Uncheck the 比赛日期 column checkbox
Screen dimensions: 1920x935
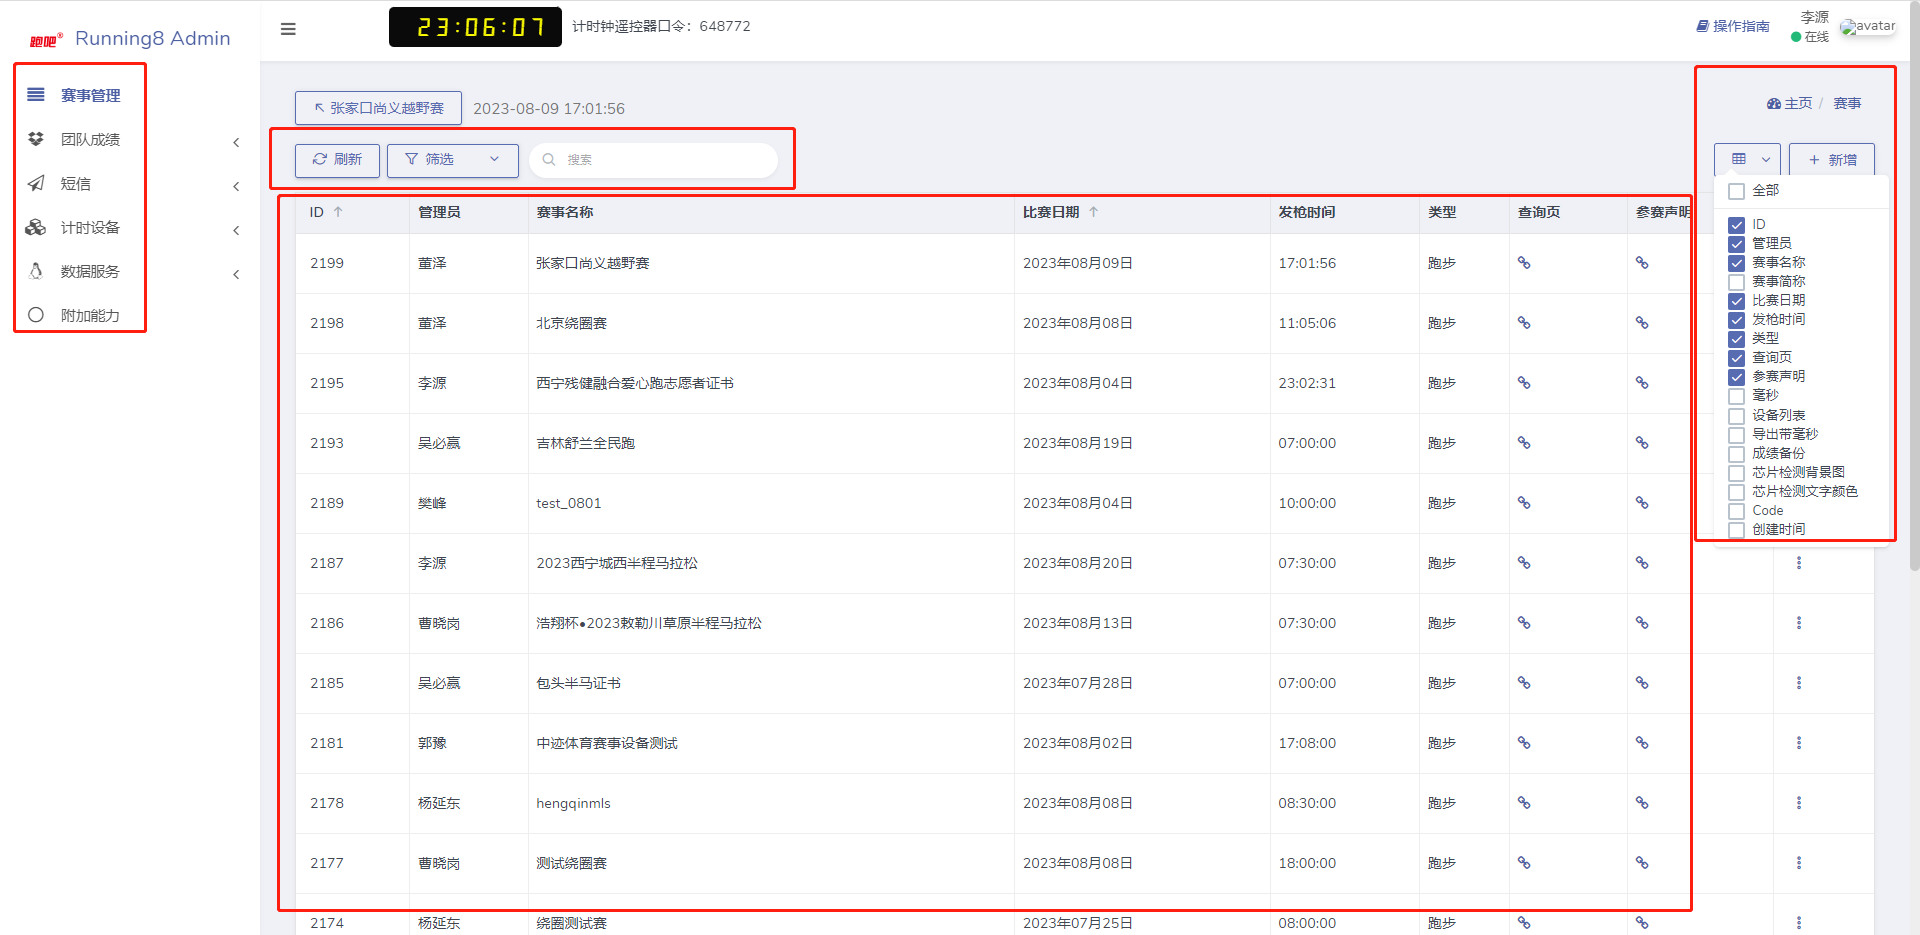pos(1736,301)
